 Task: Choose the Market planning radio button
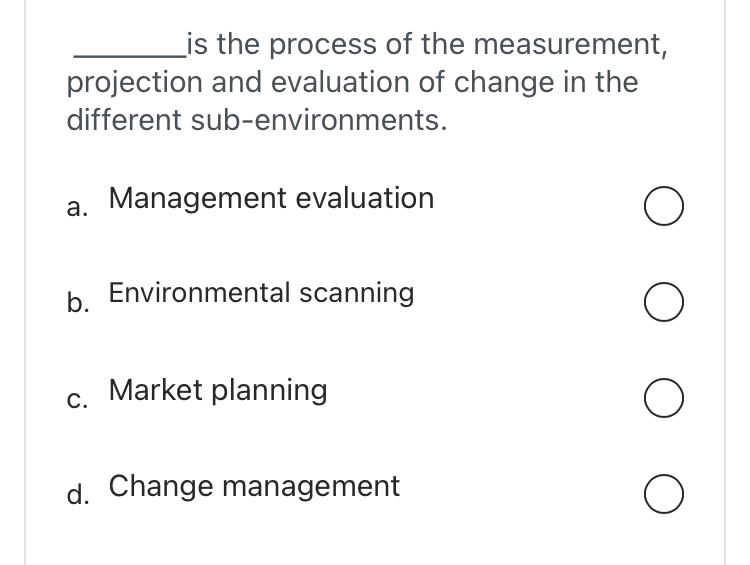[665, 399]
